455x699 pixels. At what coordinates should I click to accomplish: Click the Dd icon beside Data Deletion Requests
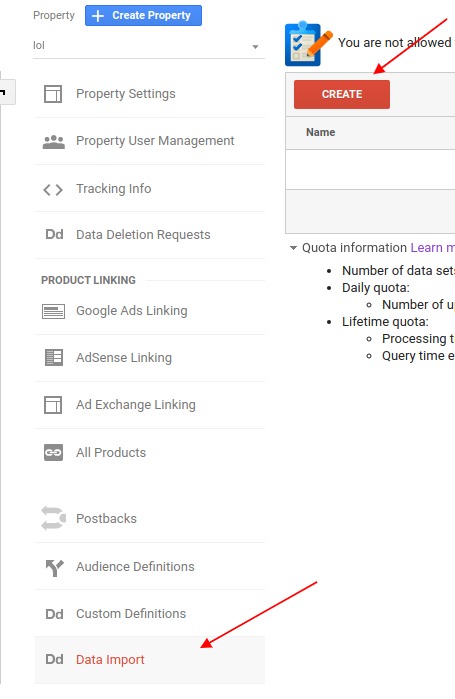(54, 234)
